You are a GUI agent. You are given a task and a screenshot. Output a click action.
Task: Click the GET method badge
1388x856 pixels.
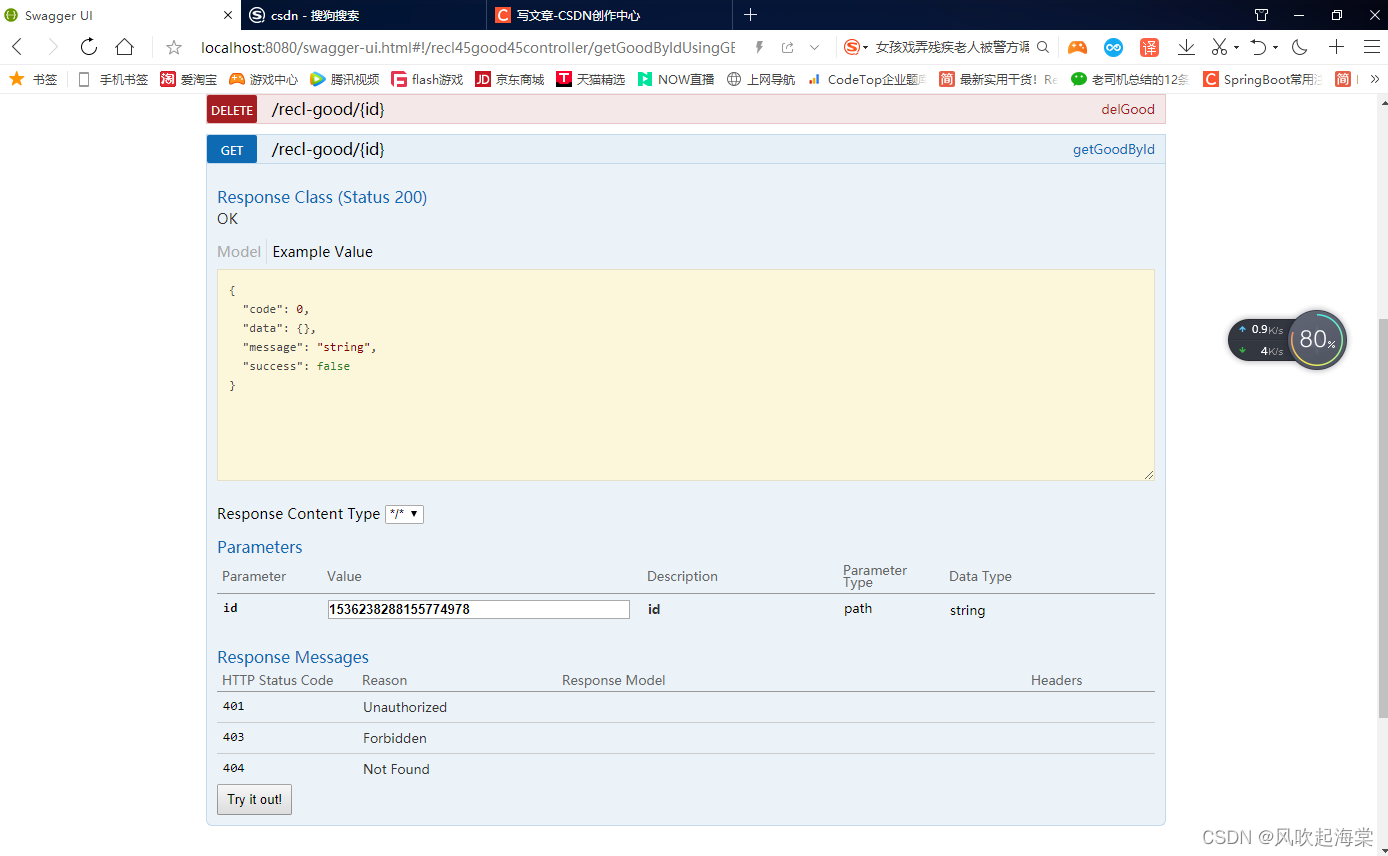(x=232, y=149)
